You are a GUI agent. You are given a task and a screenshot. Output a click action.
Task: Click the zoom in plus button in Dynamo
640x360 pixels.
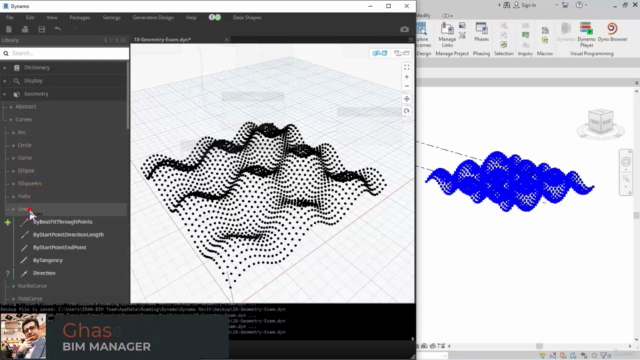pos(407,77)
